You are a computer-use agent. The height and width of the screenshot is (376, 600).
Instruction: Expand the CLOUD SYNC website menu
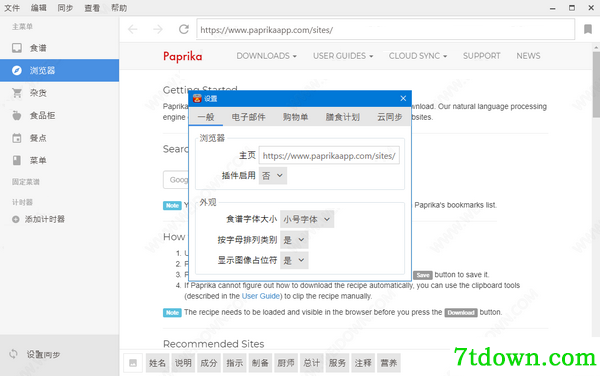coord(418,56)
